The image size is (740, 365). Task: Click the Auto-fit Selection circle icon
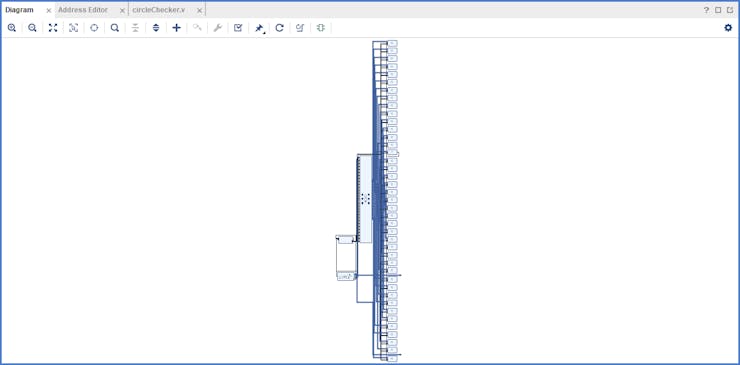click(94, 28)
